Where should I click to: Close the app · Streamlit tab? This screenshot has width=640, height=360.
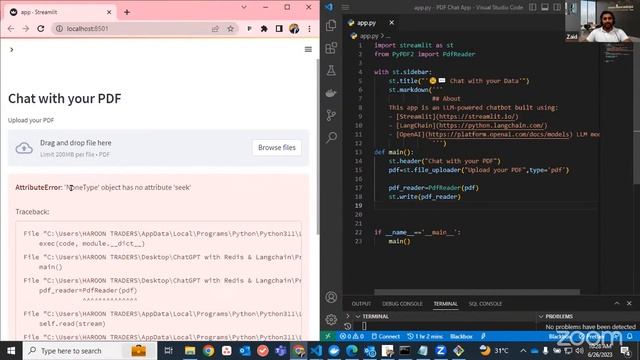(x=109, y=12)
